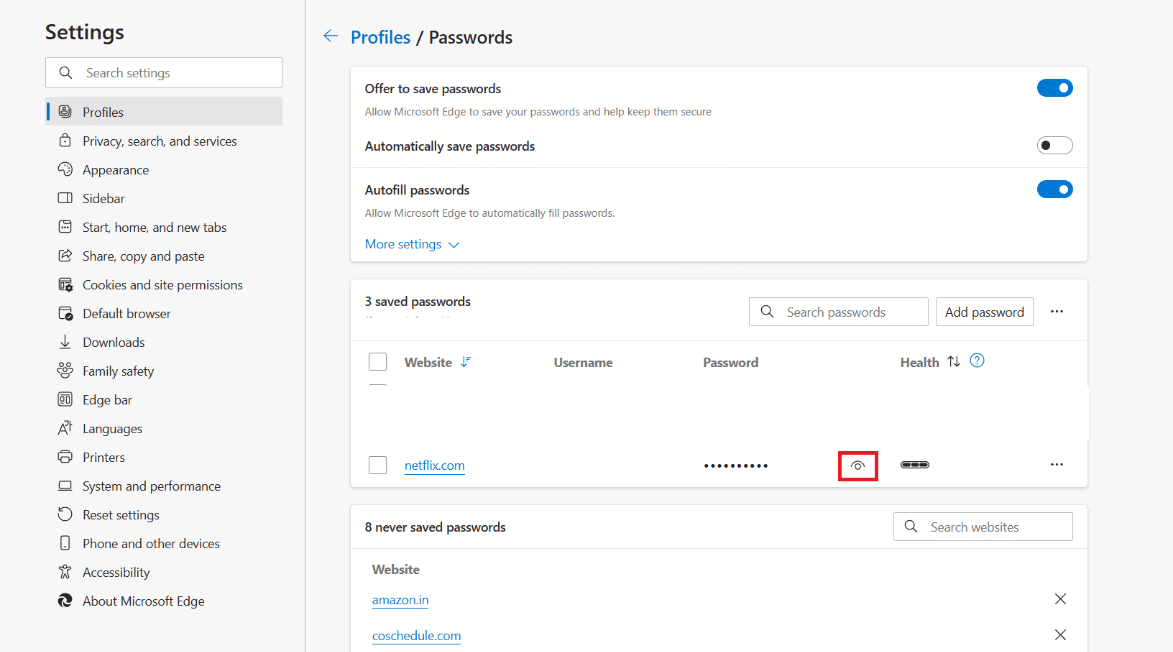Tick the select-all Website header checkbox
Viewport: 1173px width, 652px height.
378,362
